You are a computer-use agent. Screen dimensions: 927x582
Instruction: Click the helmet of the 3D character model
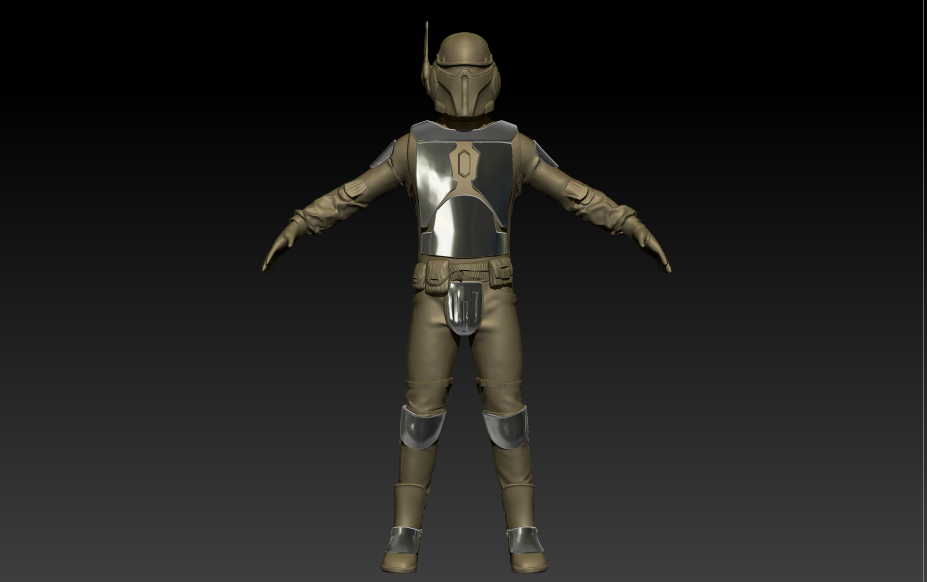[464, 74]
